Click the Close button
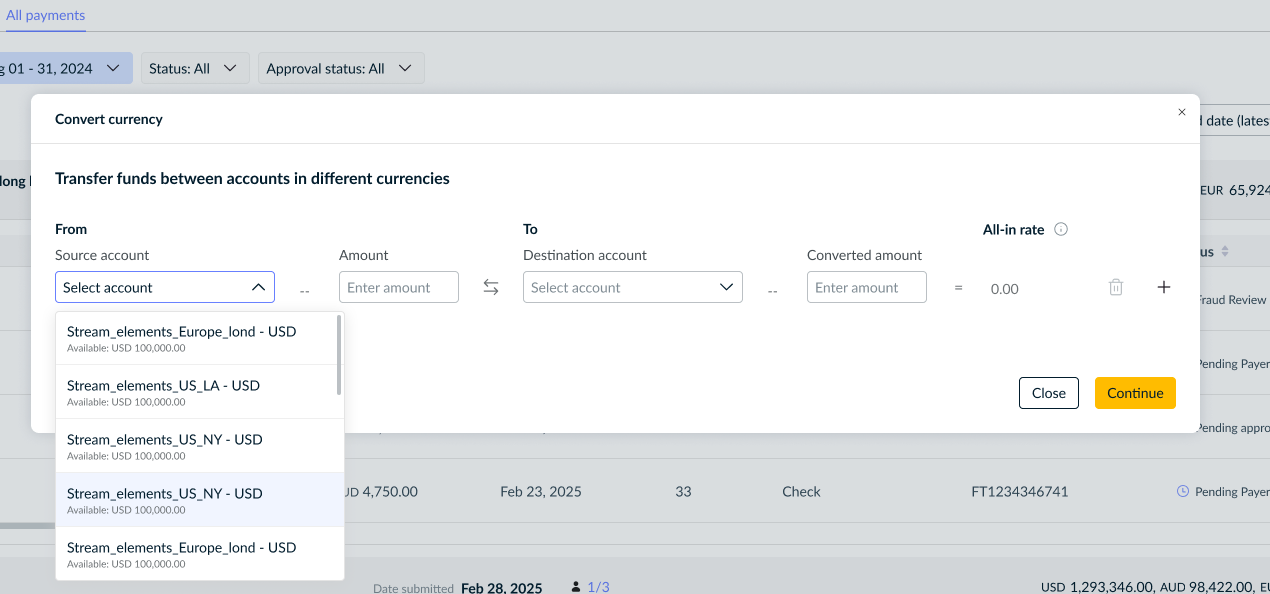The width and height of the screenshot is (1270, 594). point(1049,393)
